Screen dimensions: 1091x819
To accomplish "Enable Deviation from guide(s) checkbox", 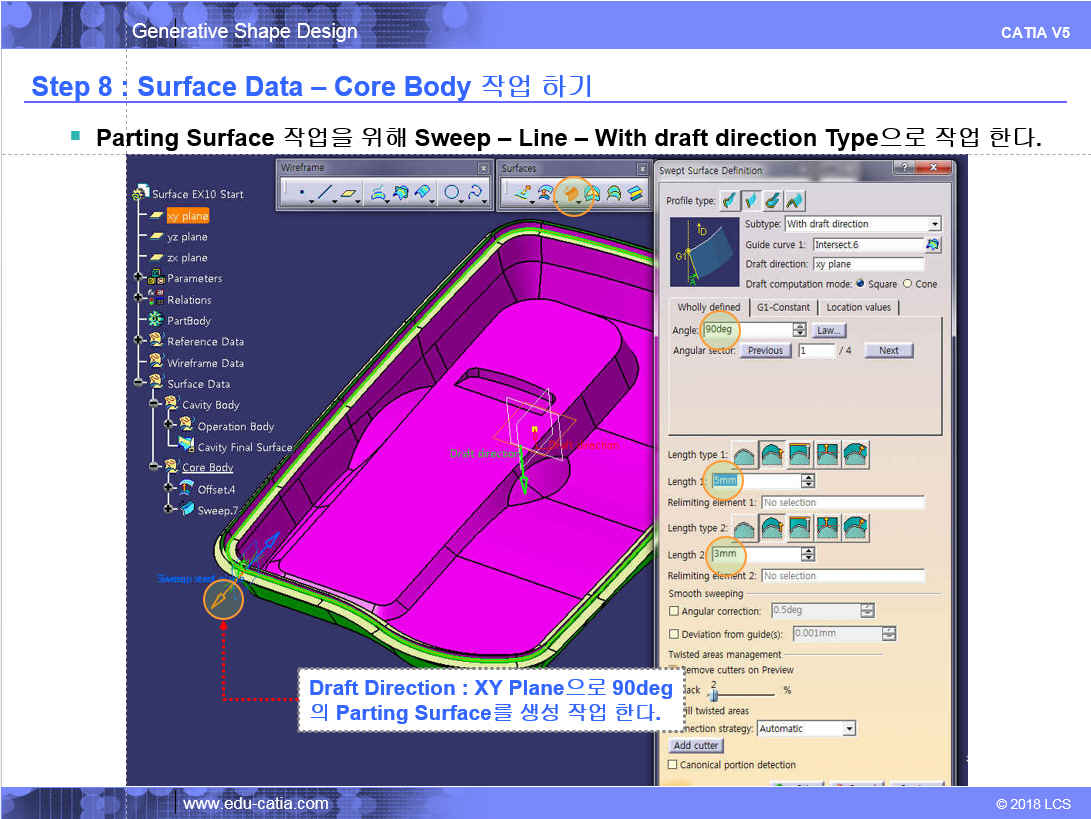I will coord(674,634).
